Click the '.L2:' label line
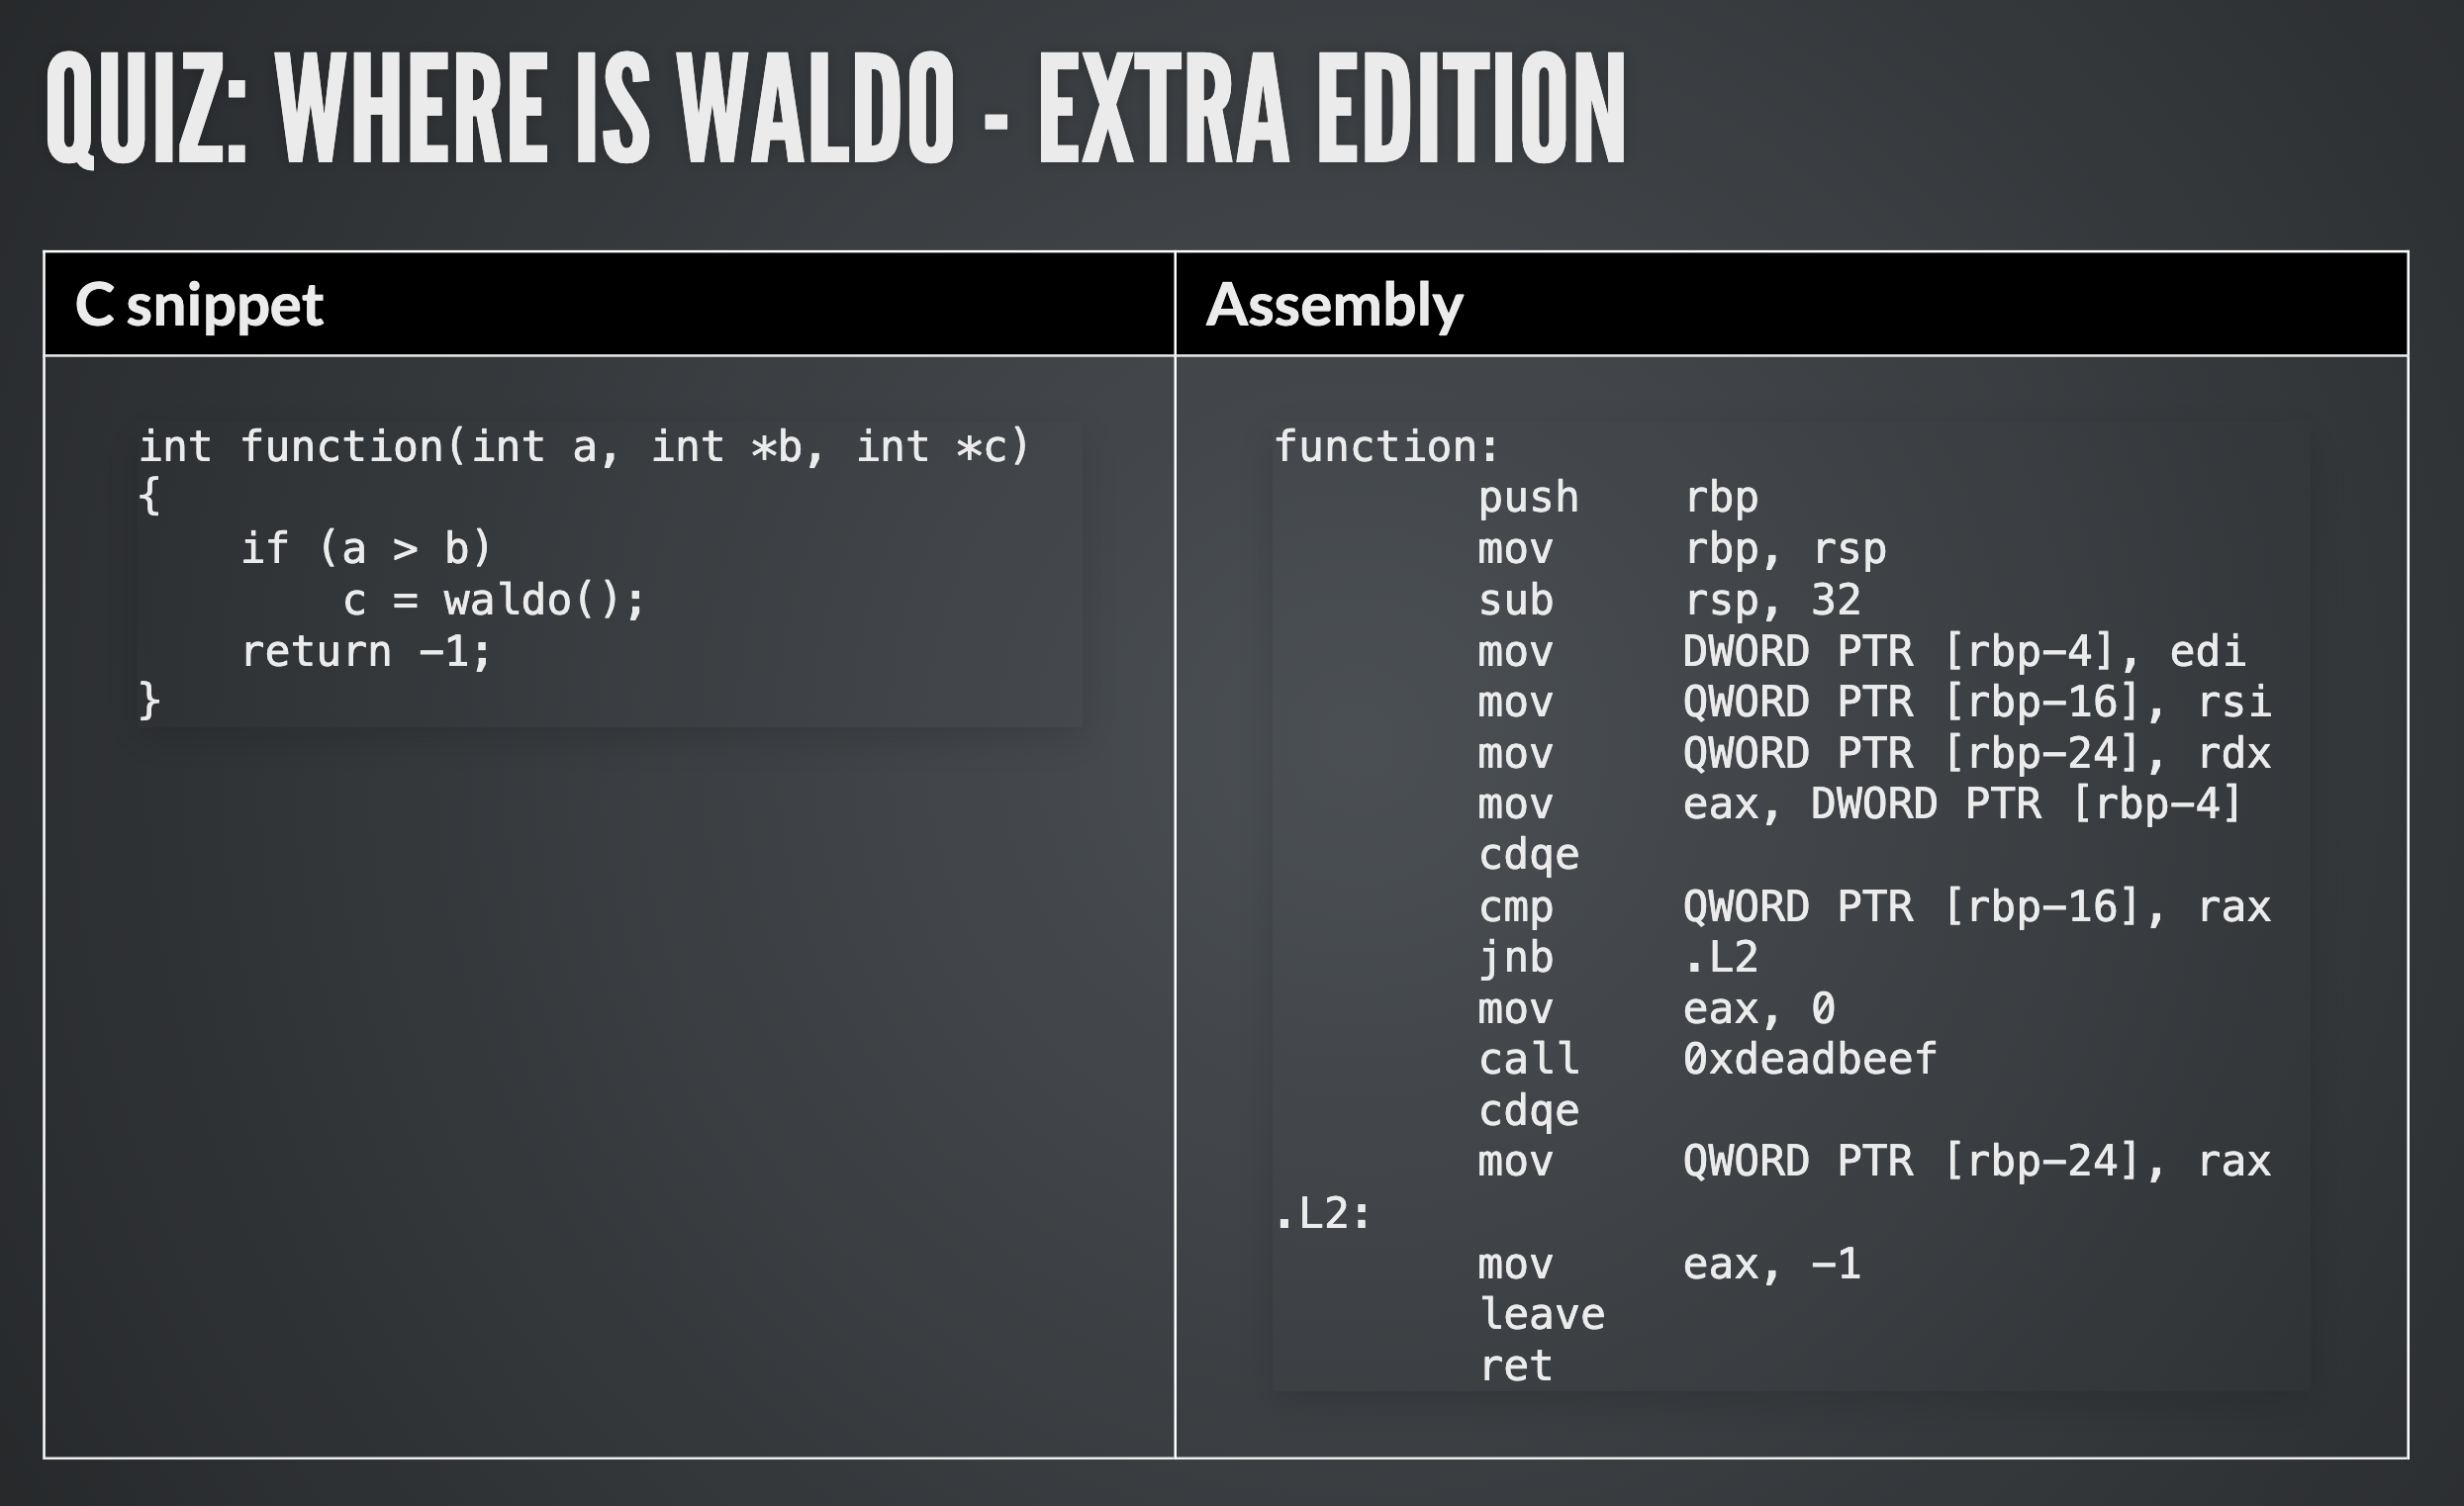The image size is (2464, 1506). point(1322,1214)
